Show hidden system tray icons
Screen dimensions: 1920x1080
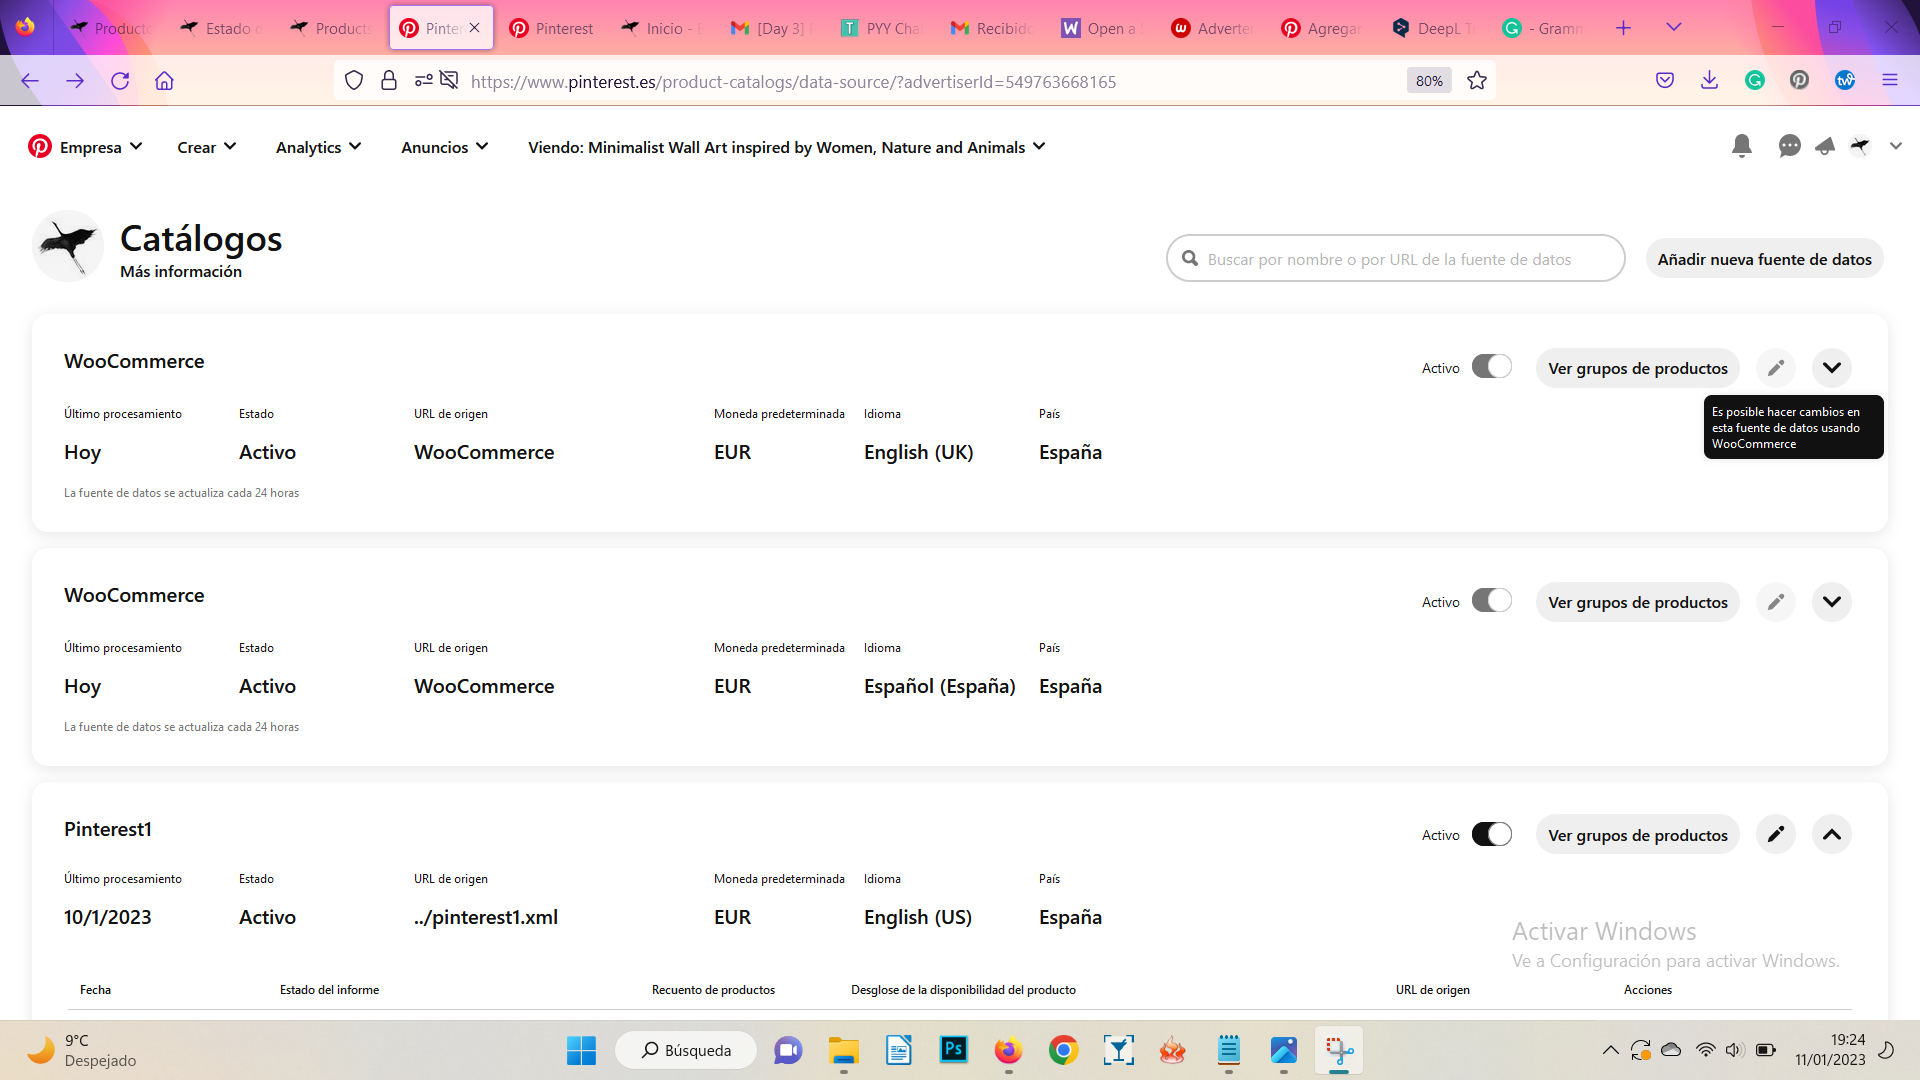coord(1610,1050)
